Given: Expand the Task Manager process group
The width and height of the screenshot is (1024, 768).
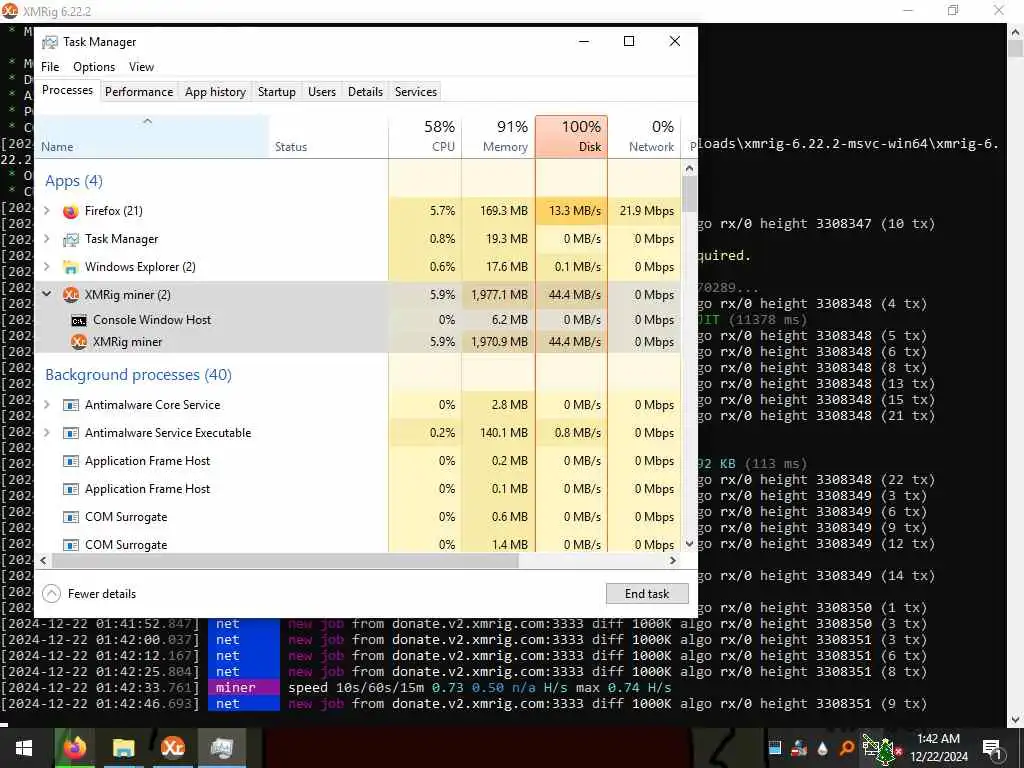Looking at the screenshot, I should pos(47,238).
